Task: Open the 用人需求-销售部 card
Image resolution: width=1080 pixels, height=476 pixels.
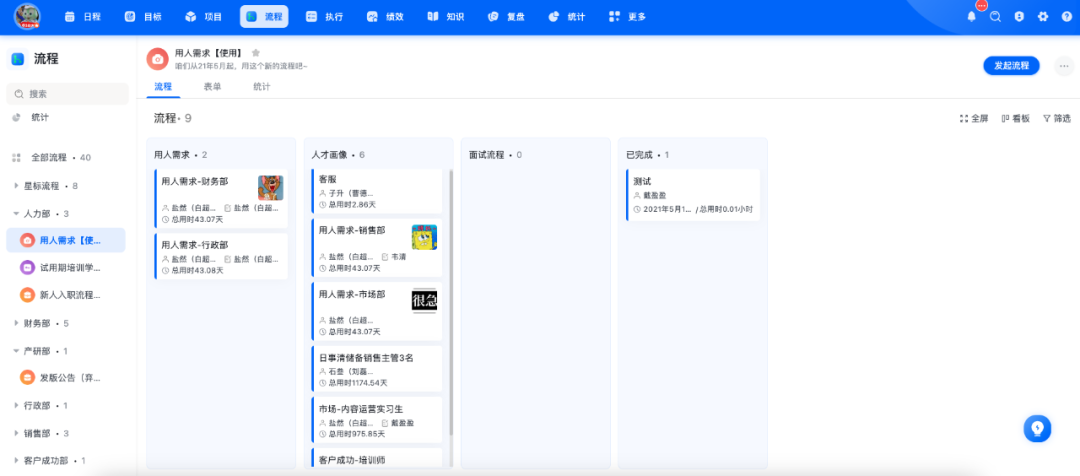Action: point(377,248)
